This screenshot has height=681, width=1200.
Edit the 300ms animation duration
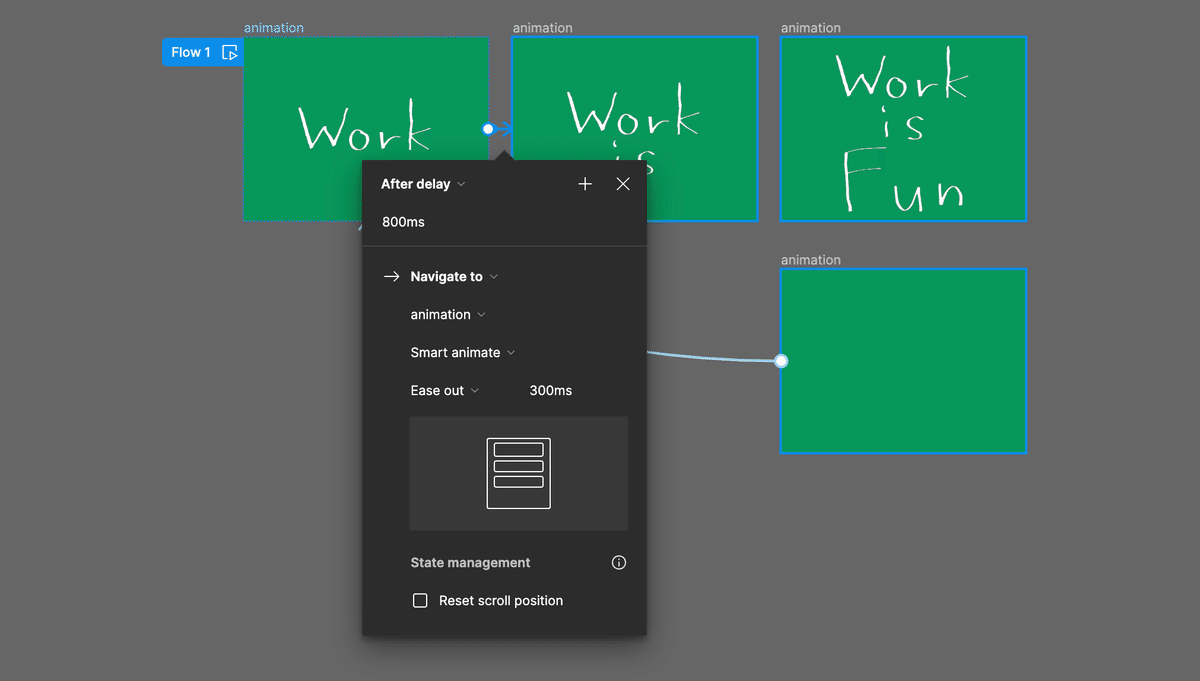click(x=551, y=391)
